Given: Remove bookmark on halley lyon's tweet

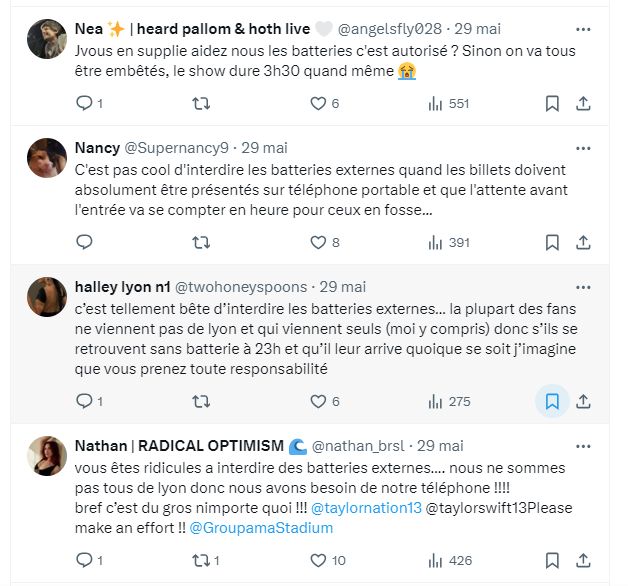Looking at the screenshot, I should [x=552, y=401].
